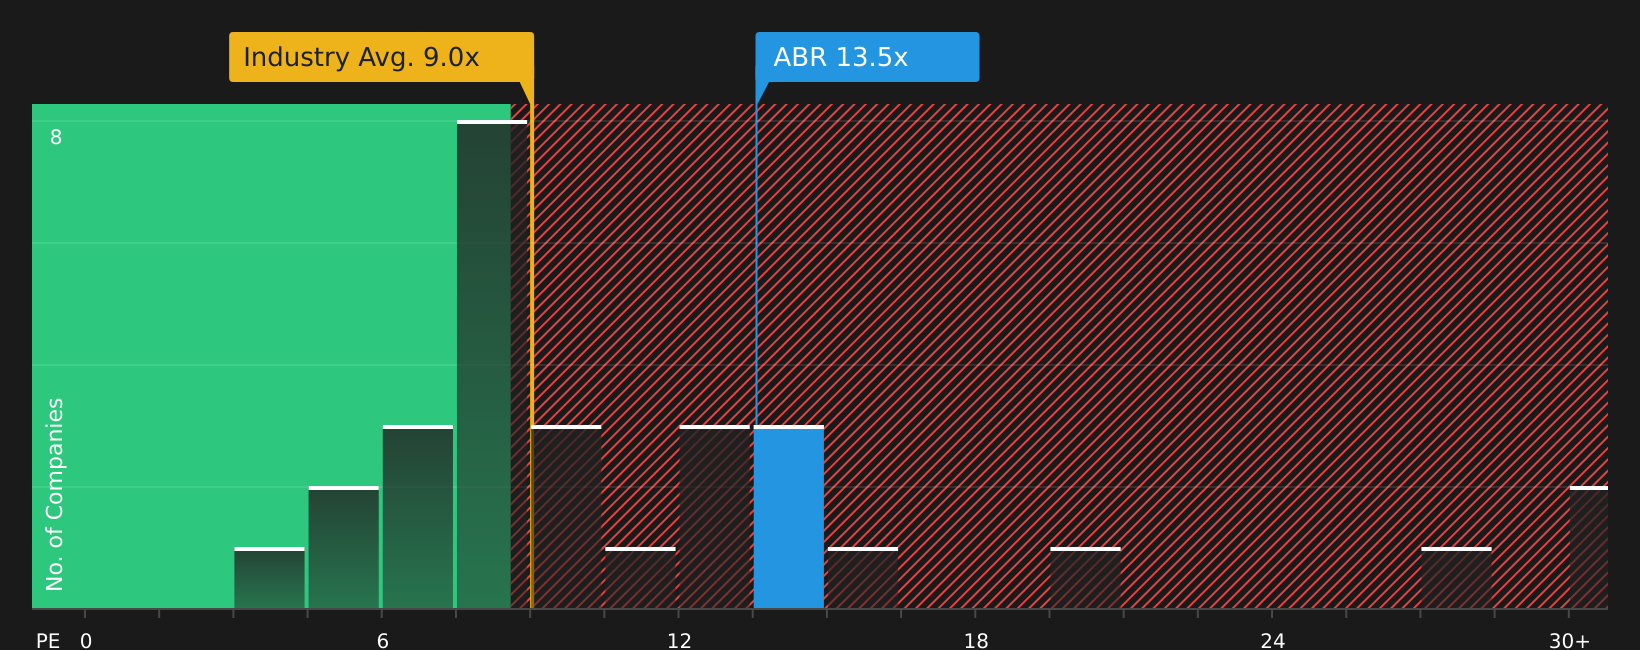The image size is (1640, 650).
Task: Click the x-axis label '18'
Action: (x=976, y=641)
